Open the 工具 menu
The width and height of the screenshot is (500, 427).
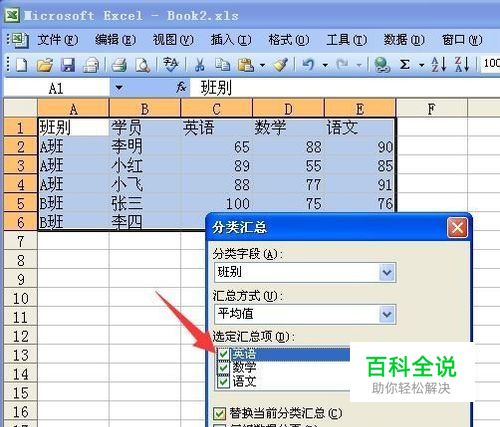[347, 40]
